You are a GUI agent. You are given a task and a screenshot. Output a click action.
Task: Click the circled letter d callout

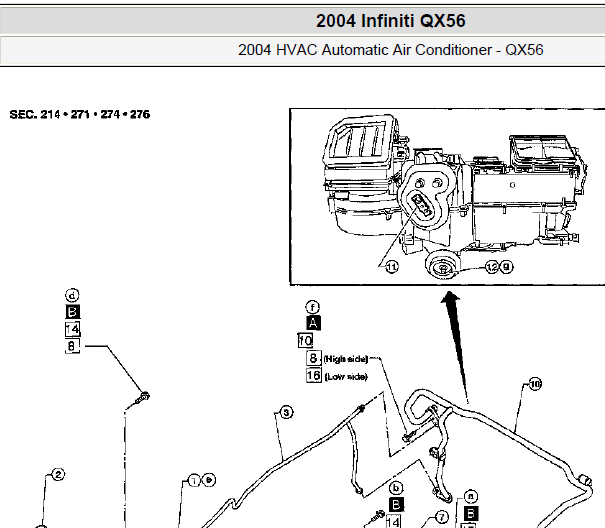tap(72, 296)
